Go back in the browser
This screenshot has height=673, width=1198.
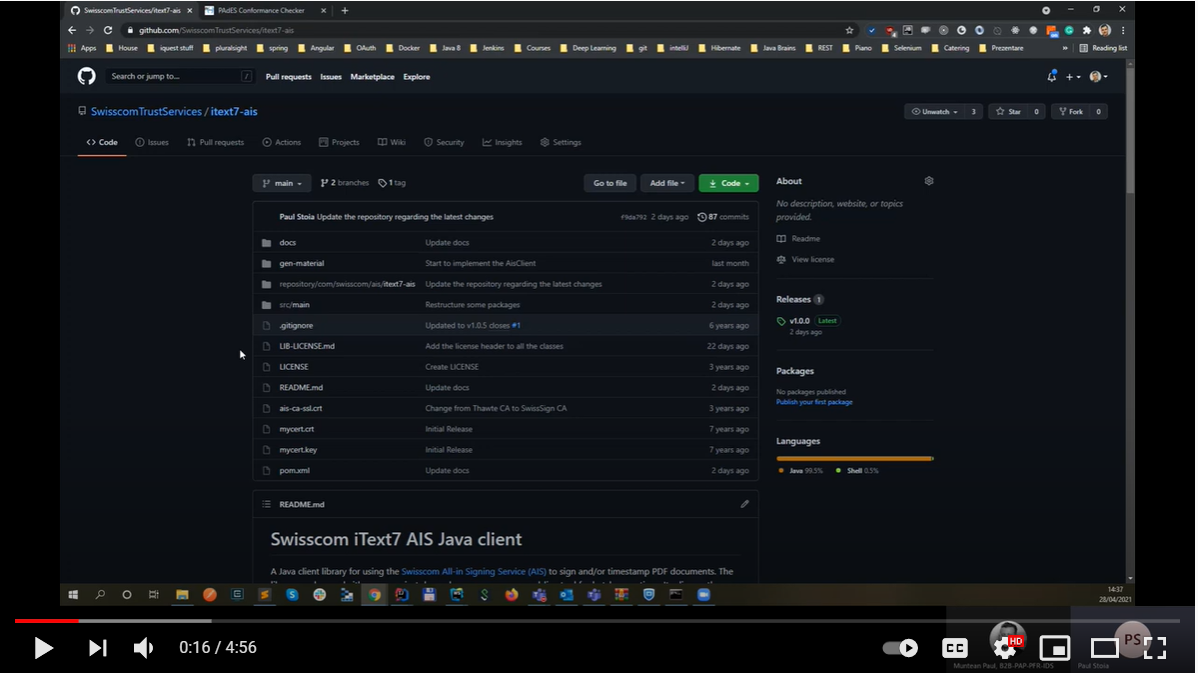(72, 30)
